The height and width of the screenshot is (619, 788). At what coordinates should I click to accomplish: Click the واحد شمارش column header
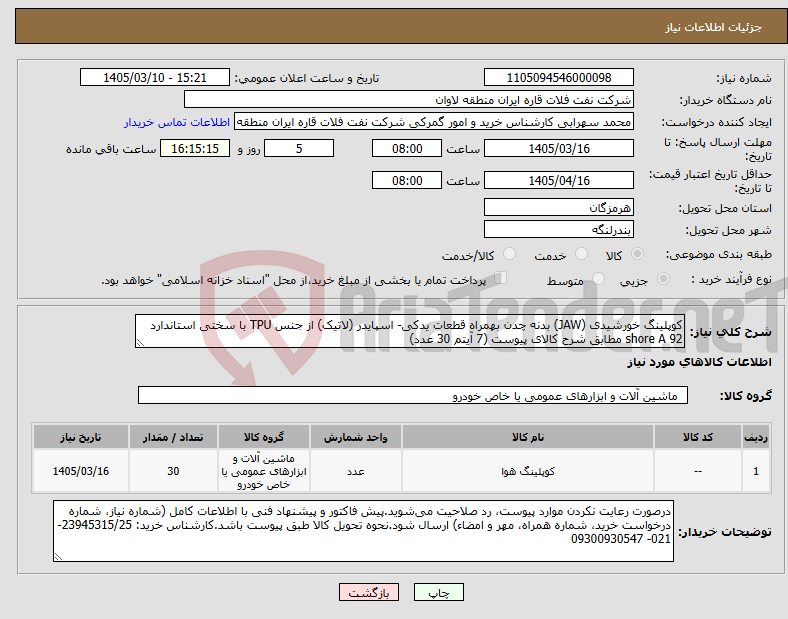point(356,437)
